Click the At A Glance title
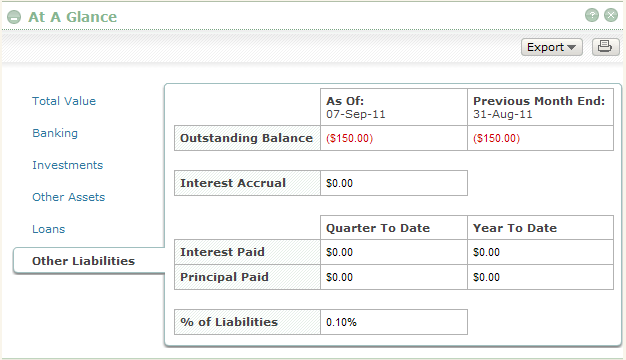Image resolution: width=626 pixels, height=360 pixels. coord(72,17)
